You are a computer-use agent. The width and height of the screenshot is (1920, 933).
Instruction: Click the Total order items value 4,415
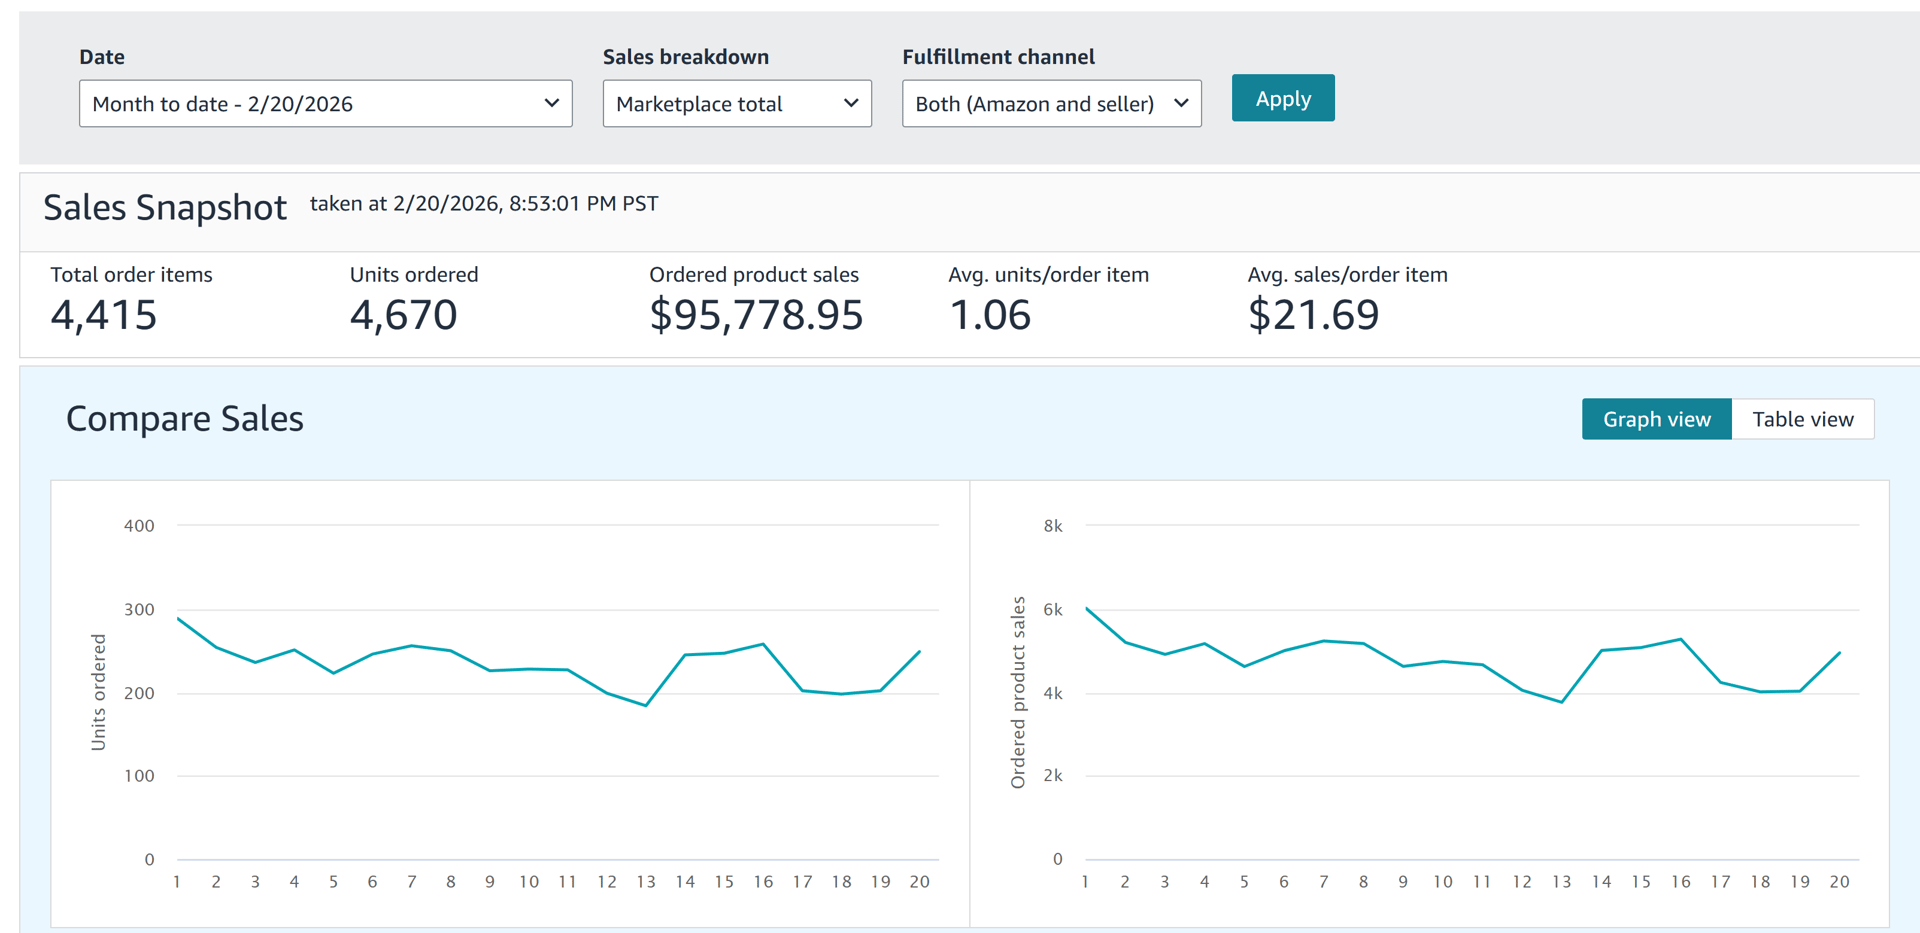point(104,315)
